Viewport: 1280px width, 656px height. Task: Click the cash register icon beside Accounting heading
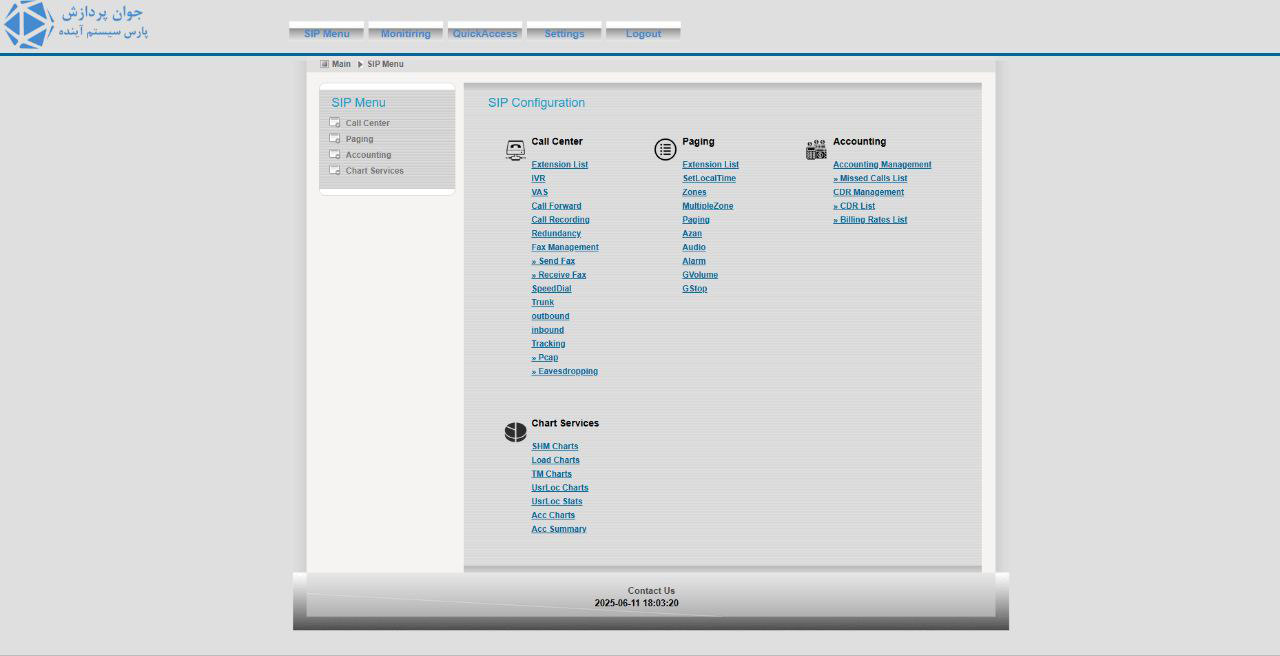tap(816, 150)
